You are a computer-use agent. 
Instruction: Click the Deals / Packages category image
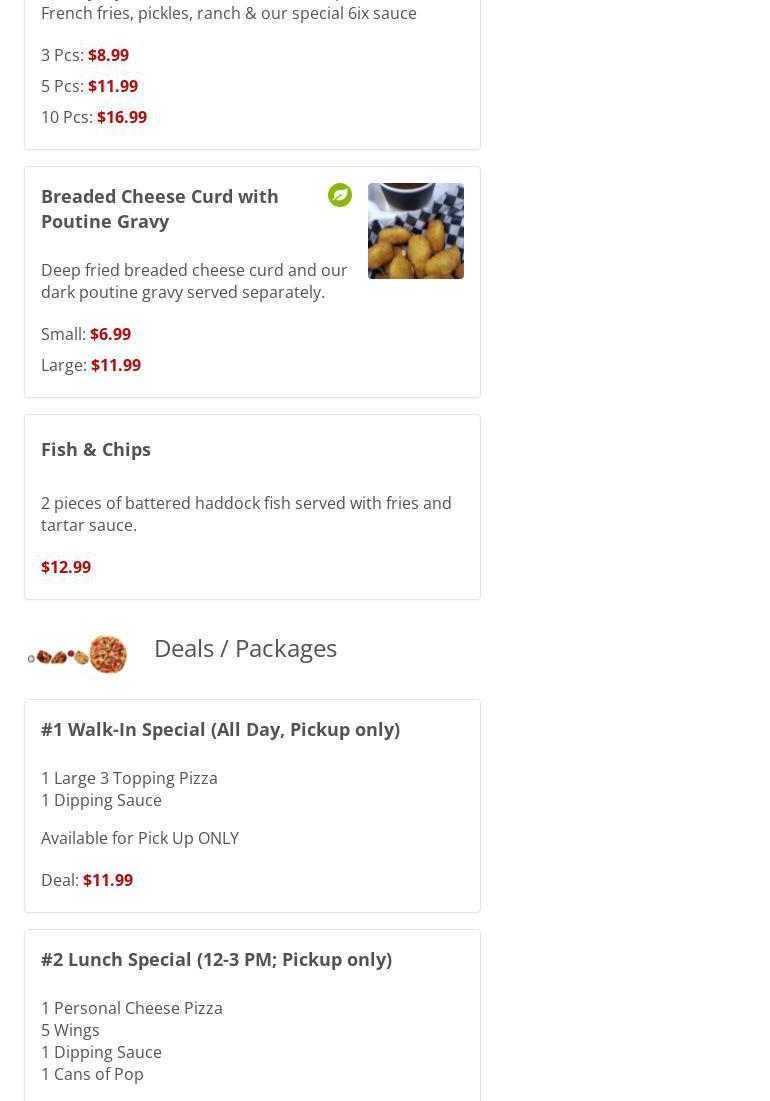click(78, 655)
